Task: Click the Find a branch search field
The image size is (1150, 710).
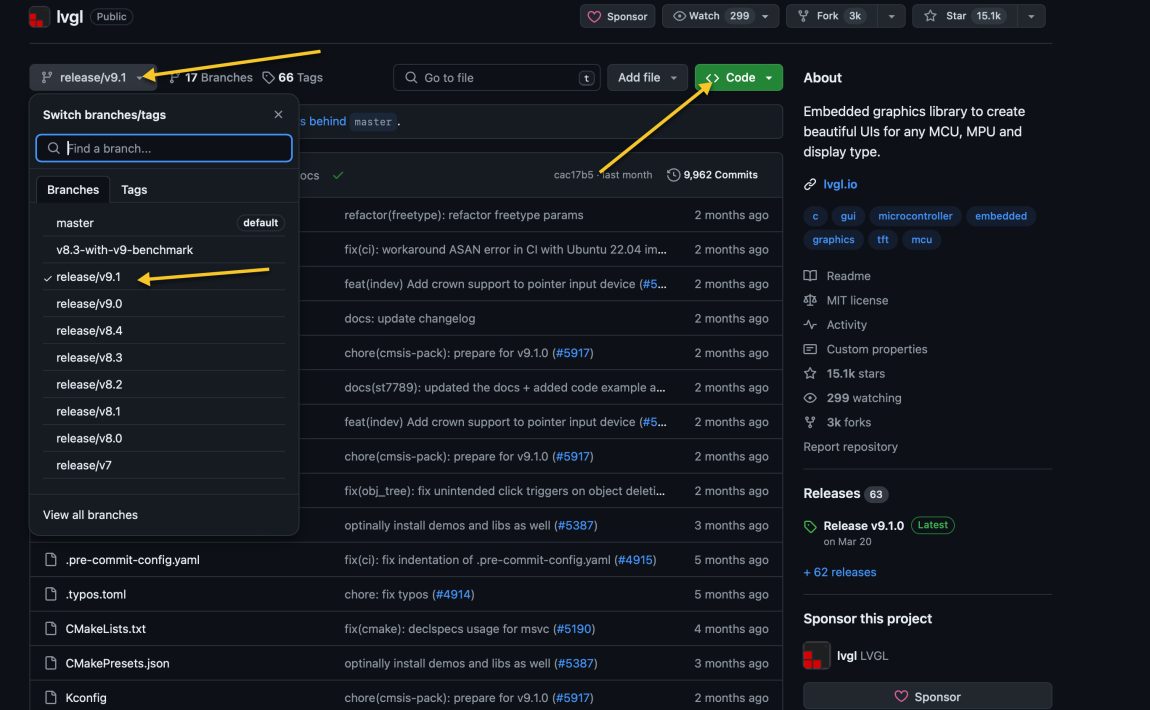Action: [x=165, y=148]
